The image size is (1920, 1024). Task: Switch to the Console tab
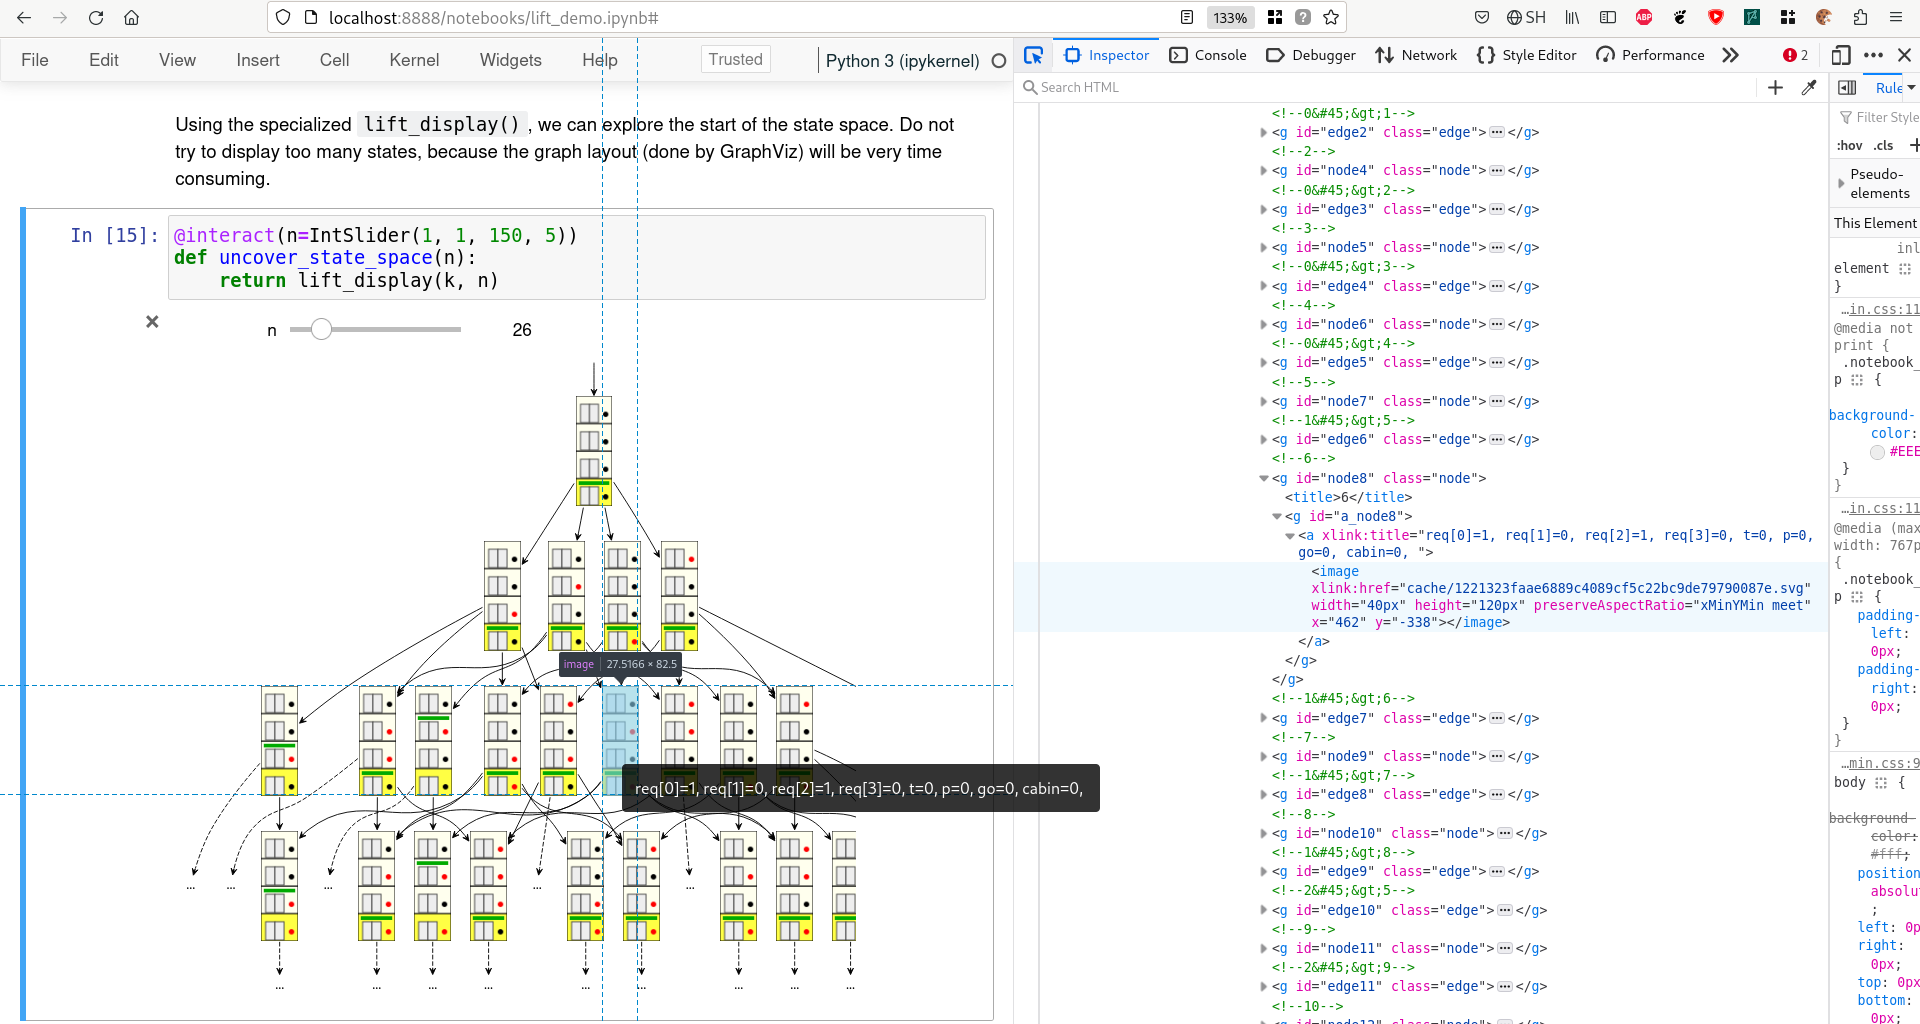point(1208,55)
